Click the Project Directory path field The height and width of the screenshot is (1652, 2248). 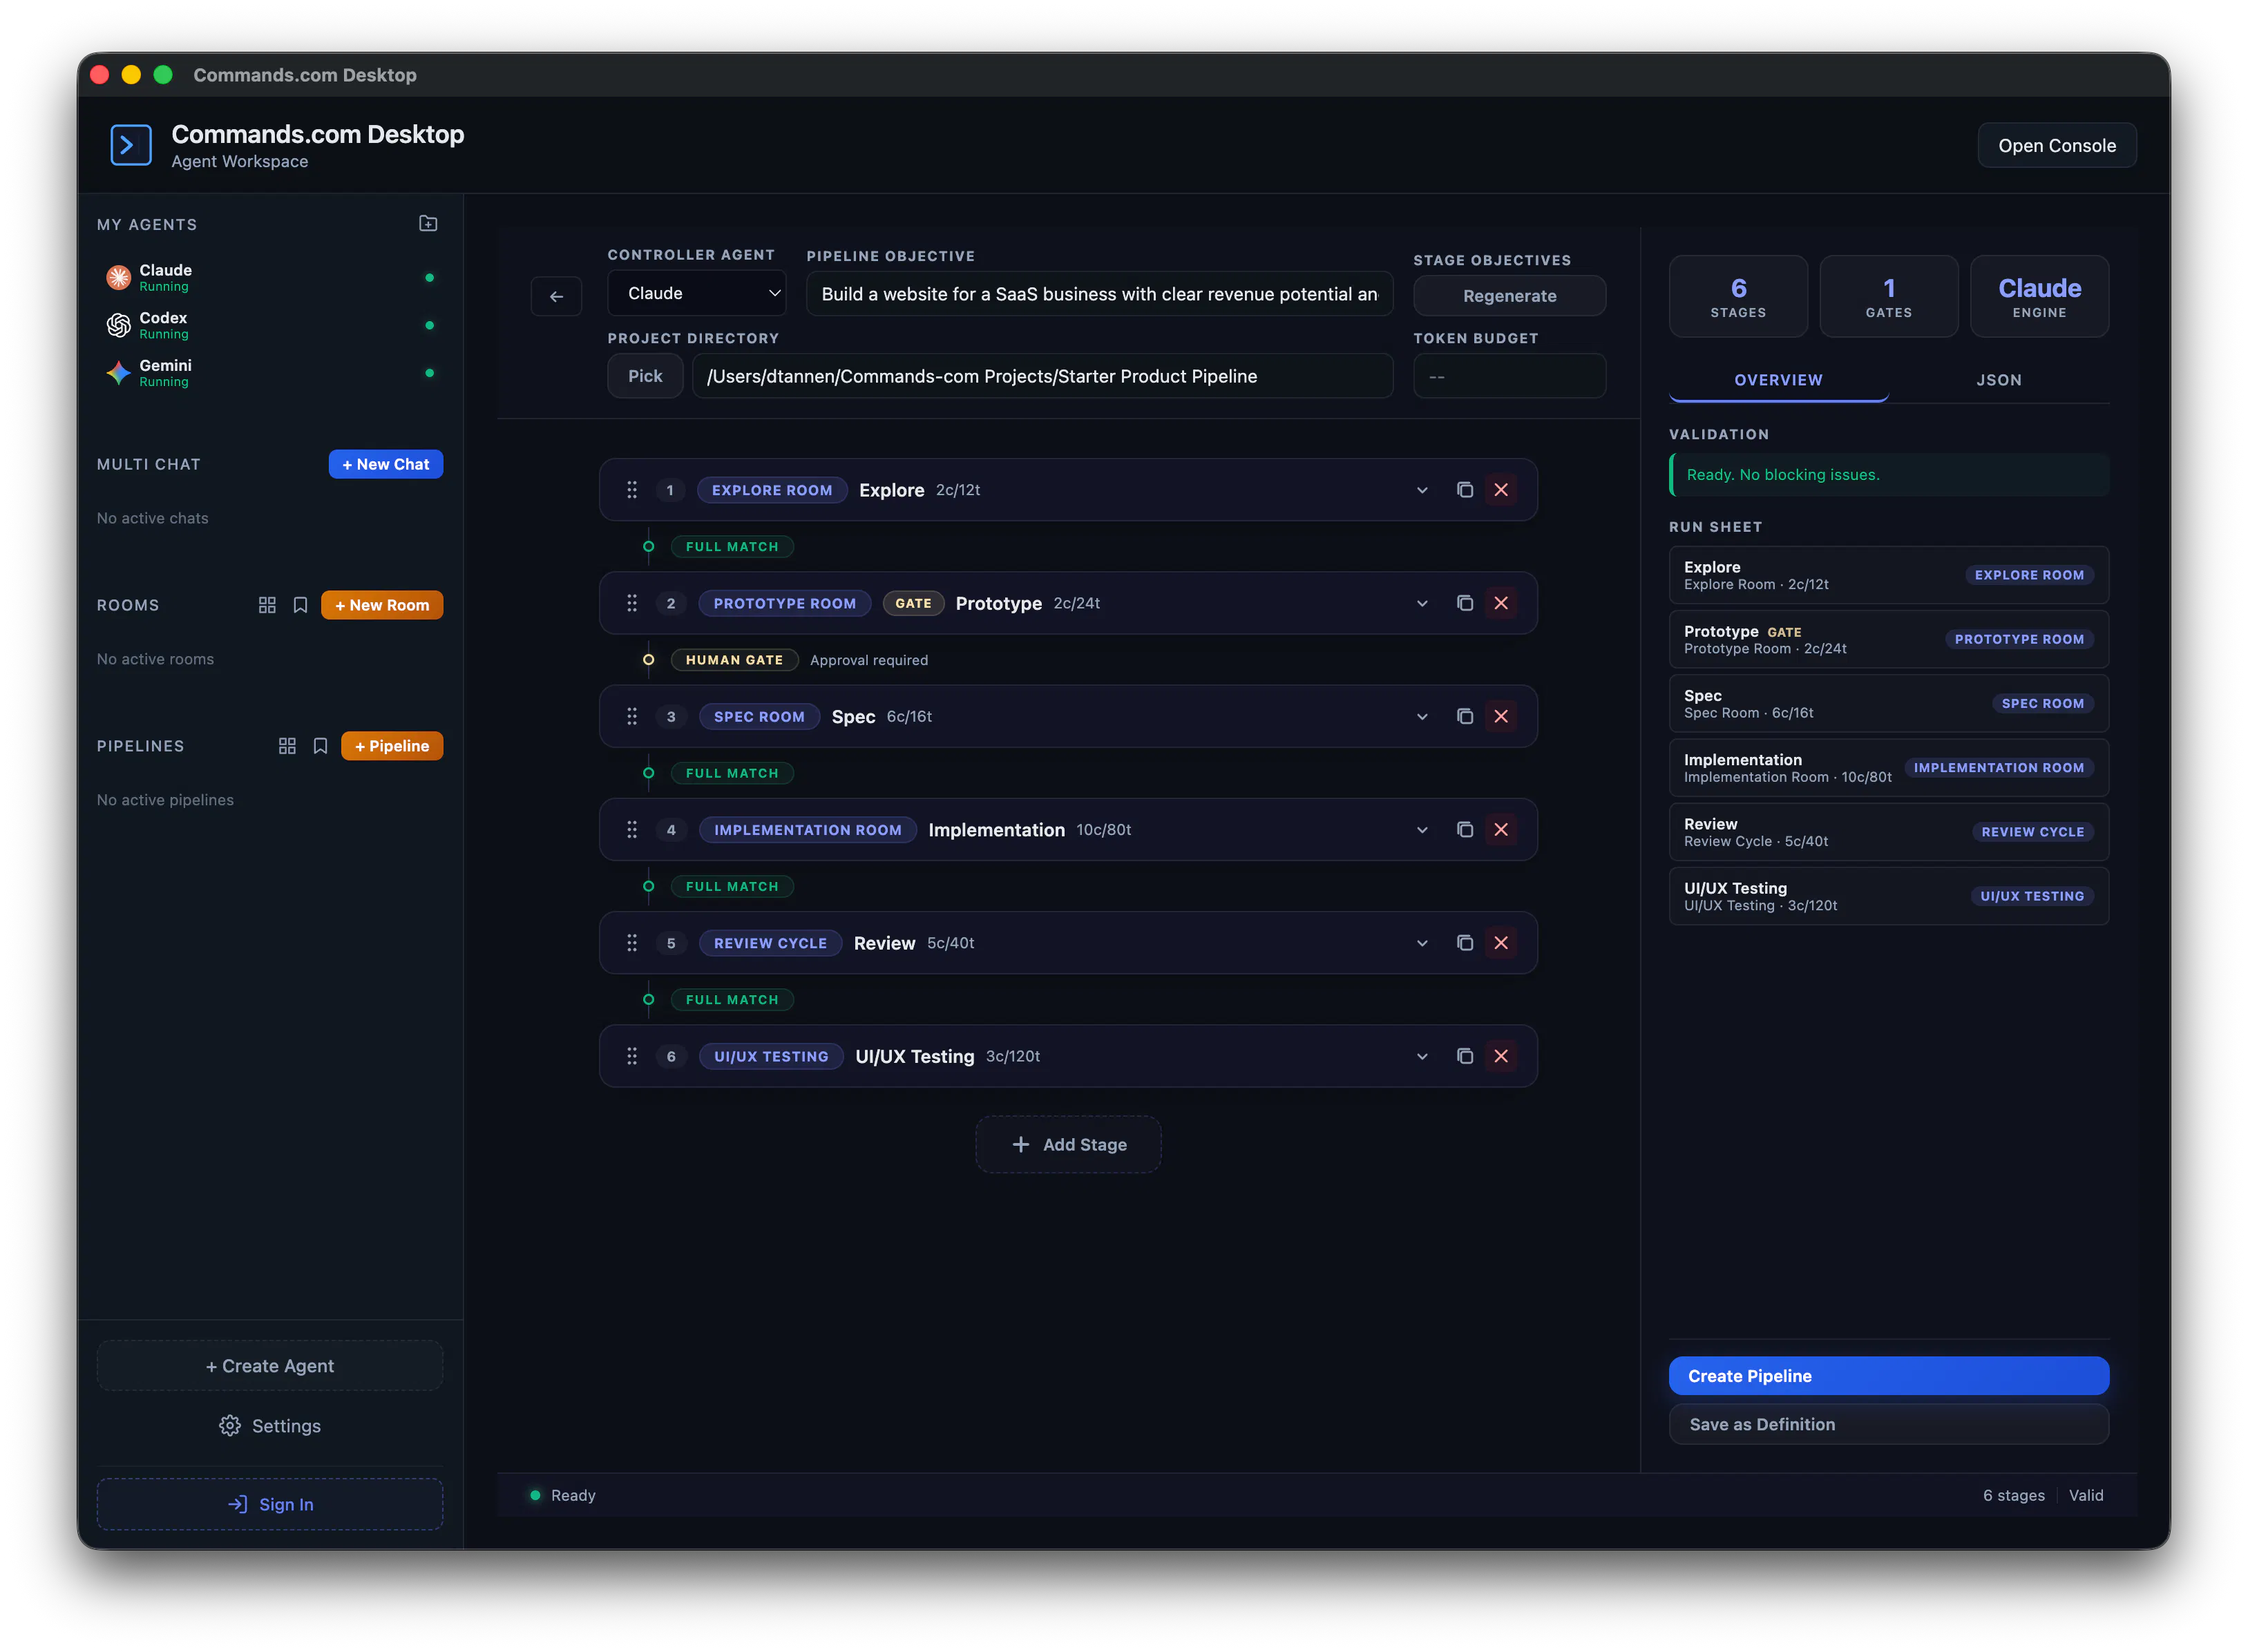point(1042,376)
